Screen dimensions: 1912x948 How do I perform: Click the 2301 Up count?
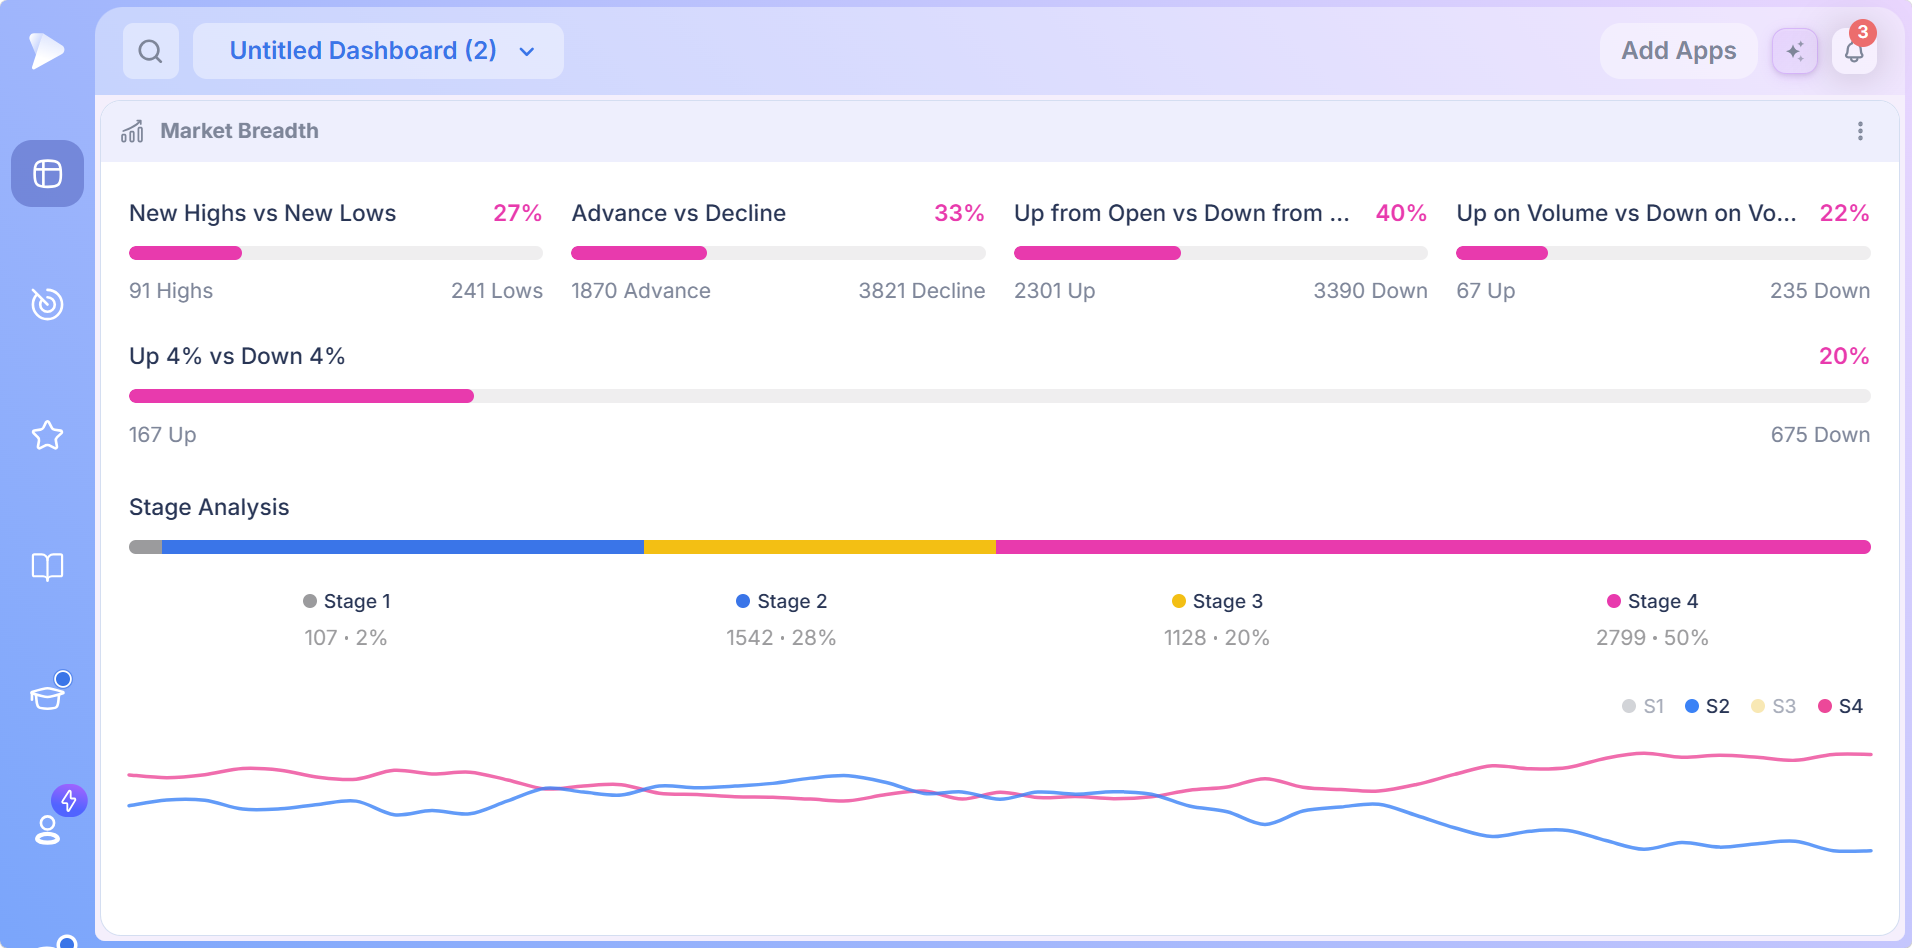pyautogui.click(x=1055, y=291)
